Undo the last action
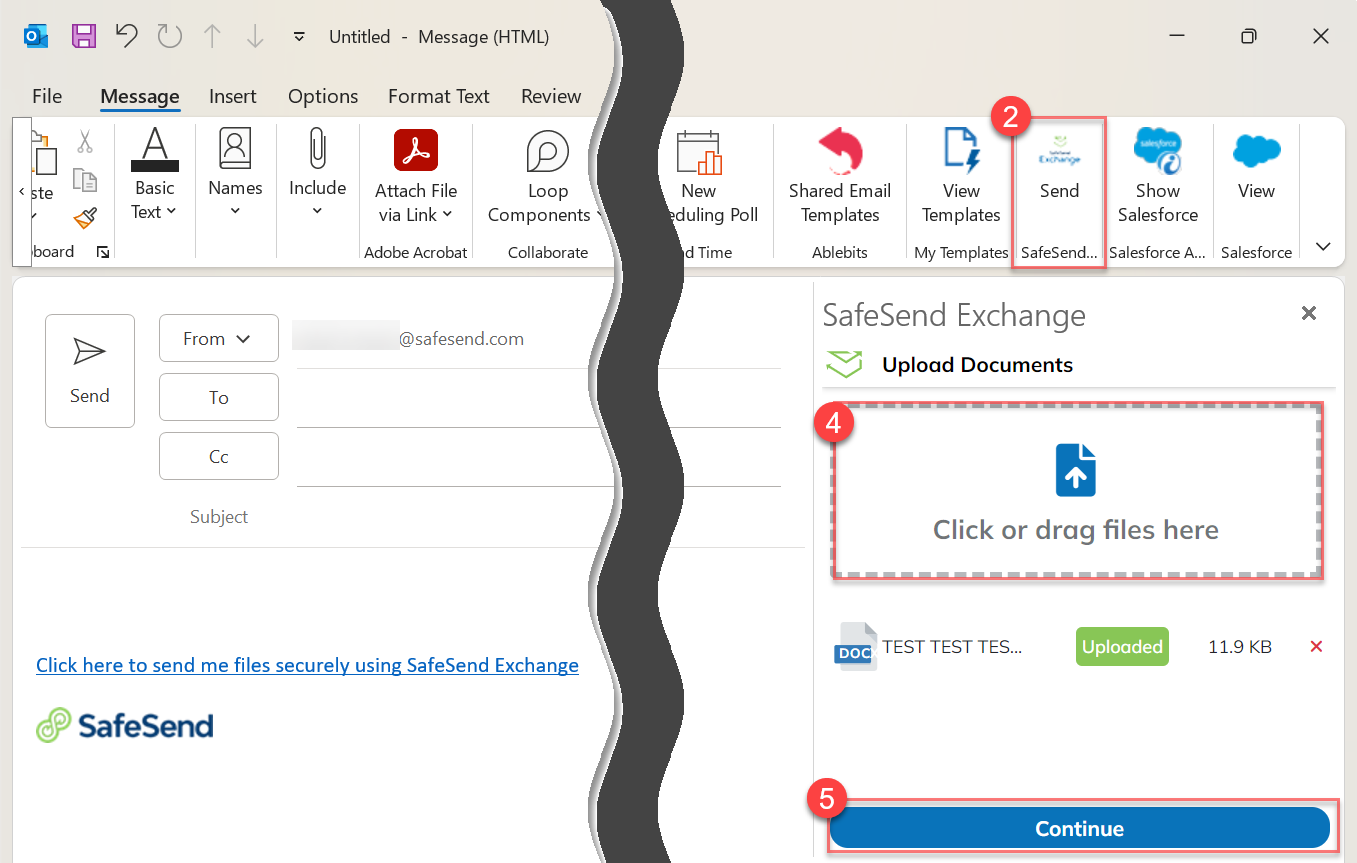The image size is (1357, 863). [126, 35]
